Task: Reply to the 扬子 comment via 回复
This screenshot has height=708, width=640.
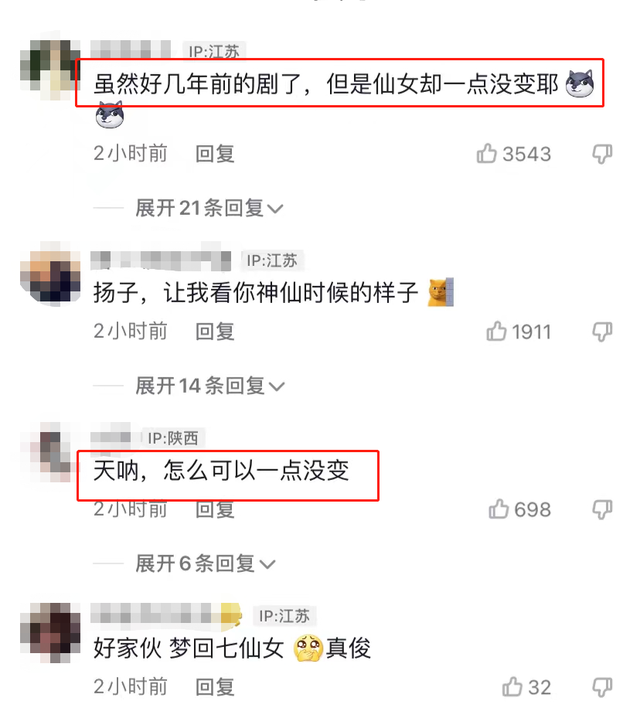Action: pos(215,332)
